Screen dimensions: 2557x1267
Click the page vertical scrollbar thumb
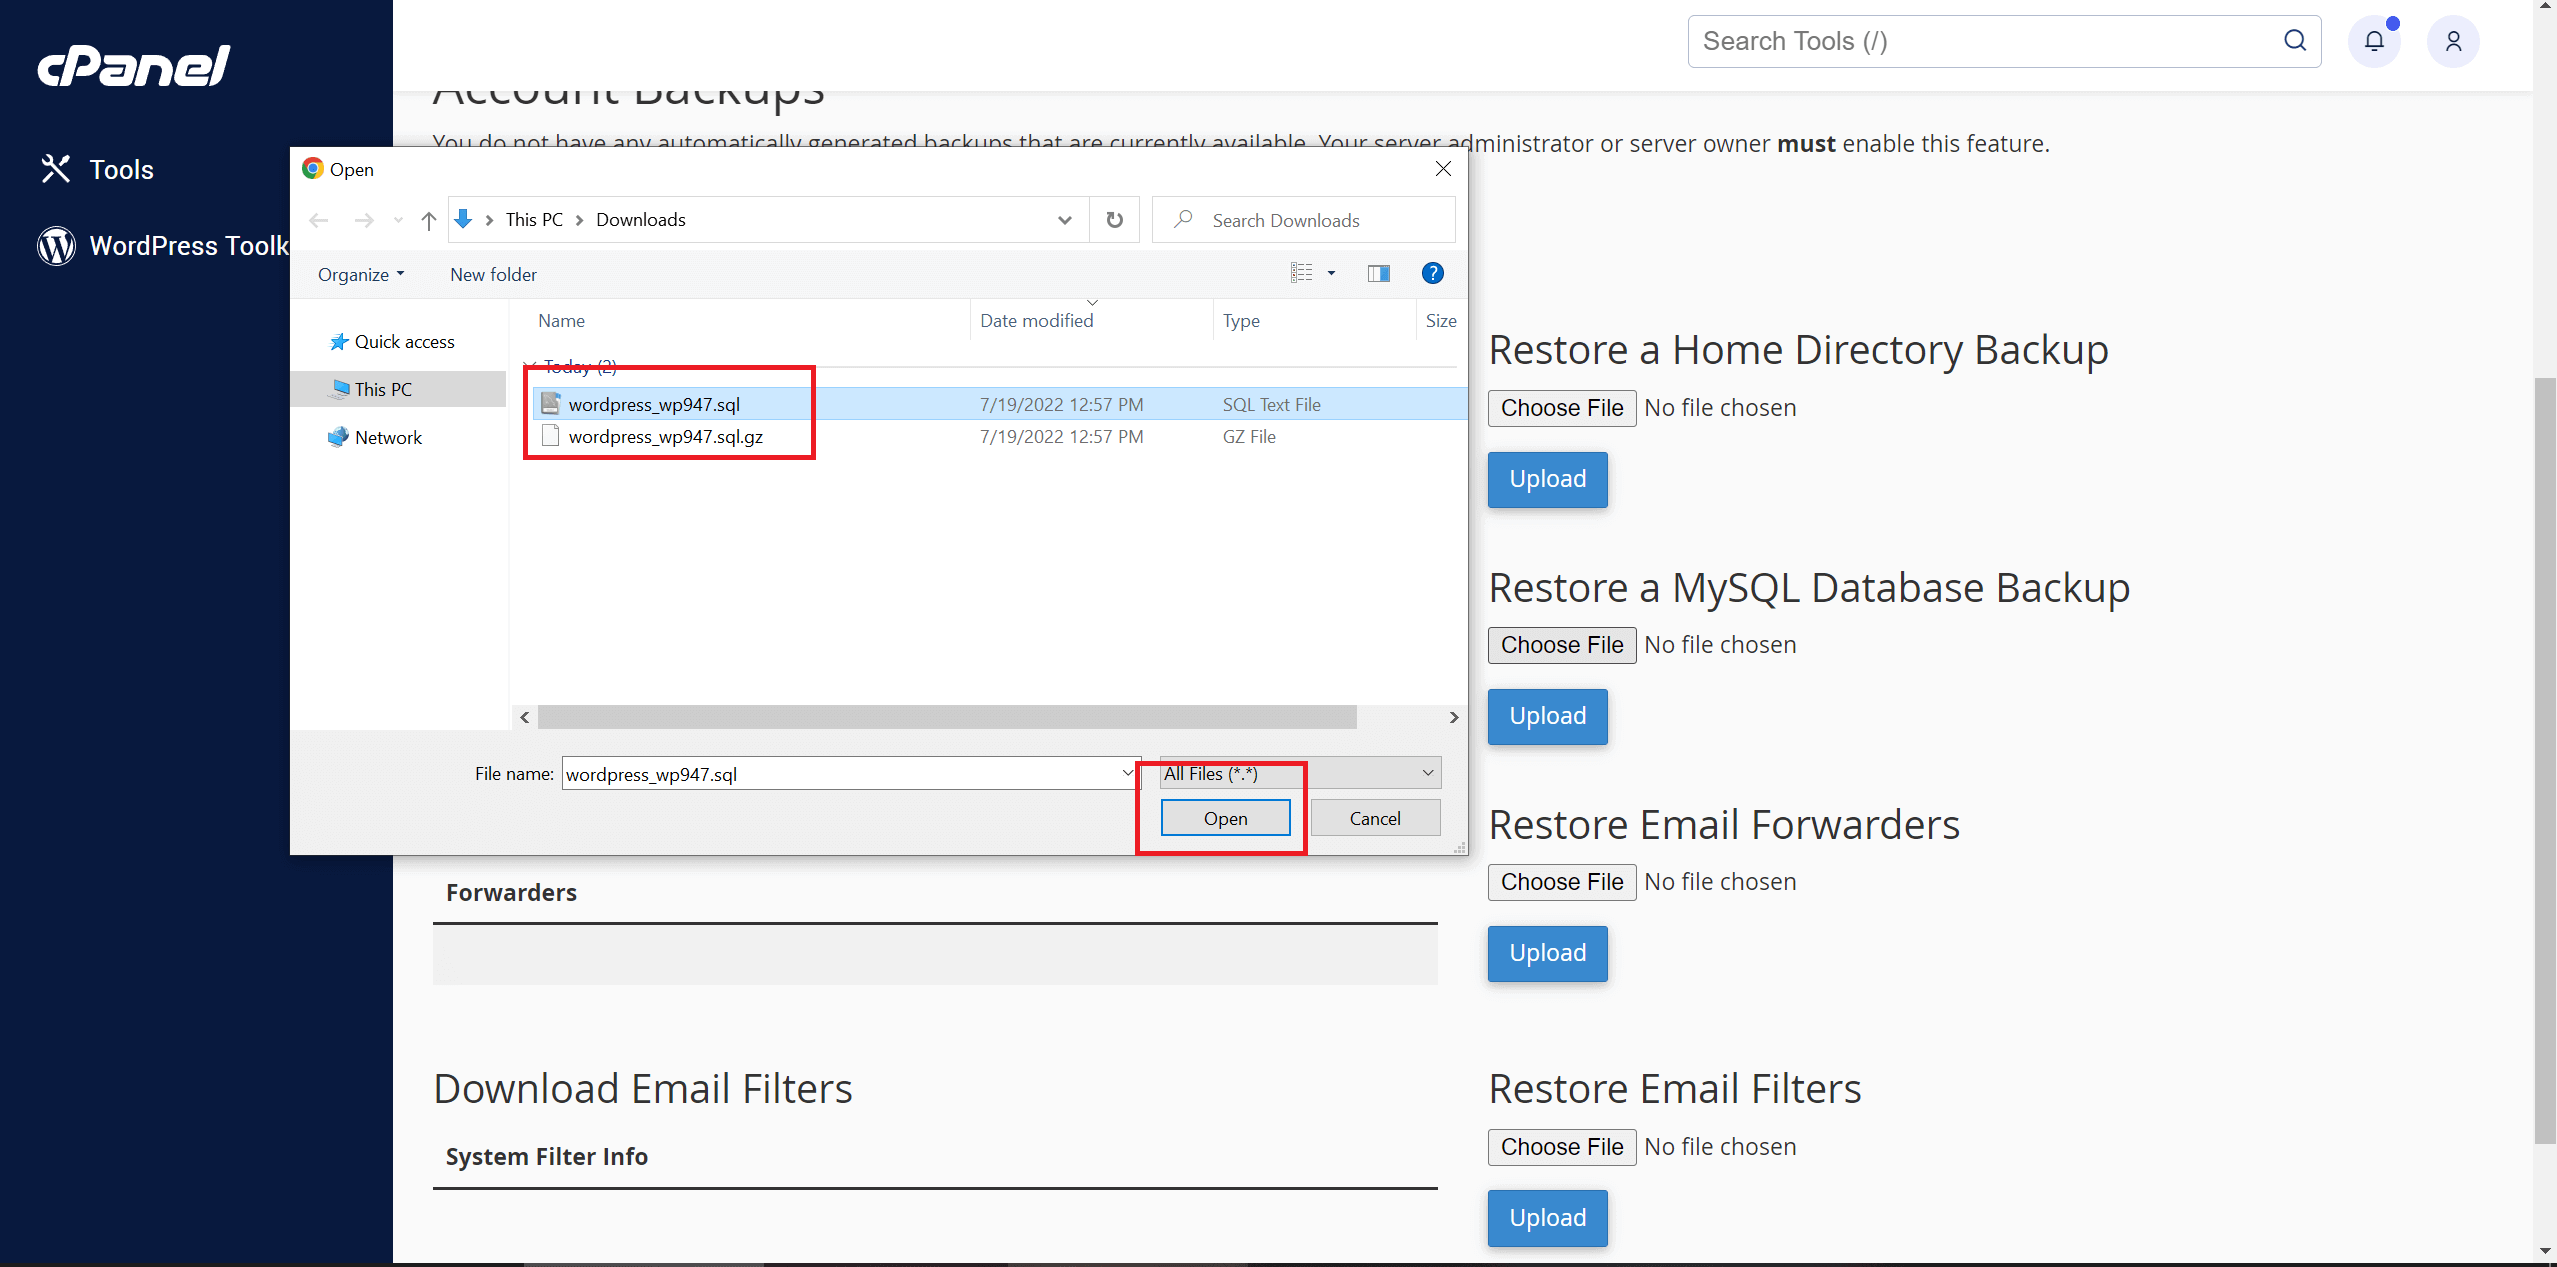pyautogui.click(x=2545, y=760)
